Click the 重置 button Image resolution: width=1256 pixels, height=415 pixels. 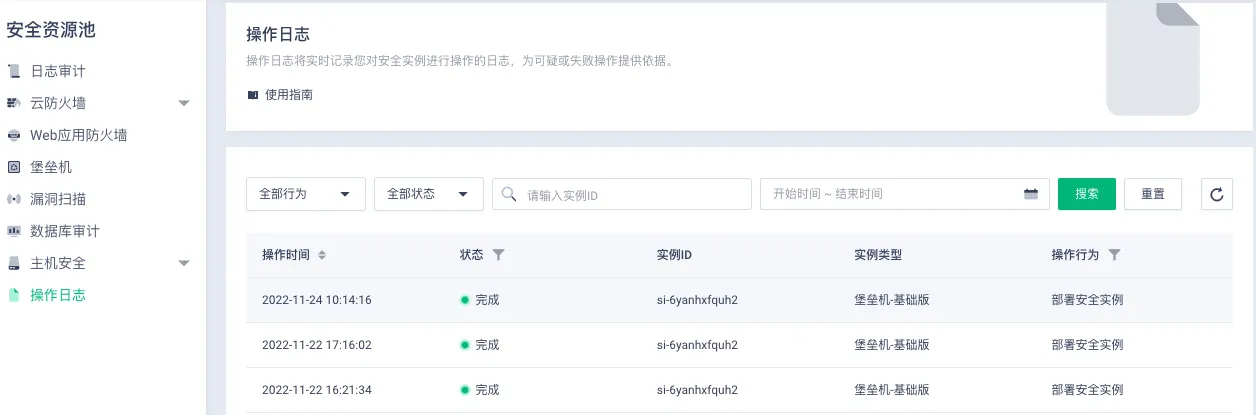tap(1152, 194)
